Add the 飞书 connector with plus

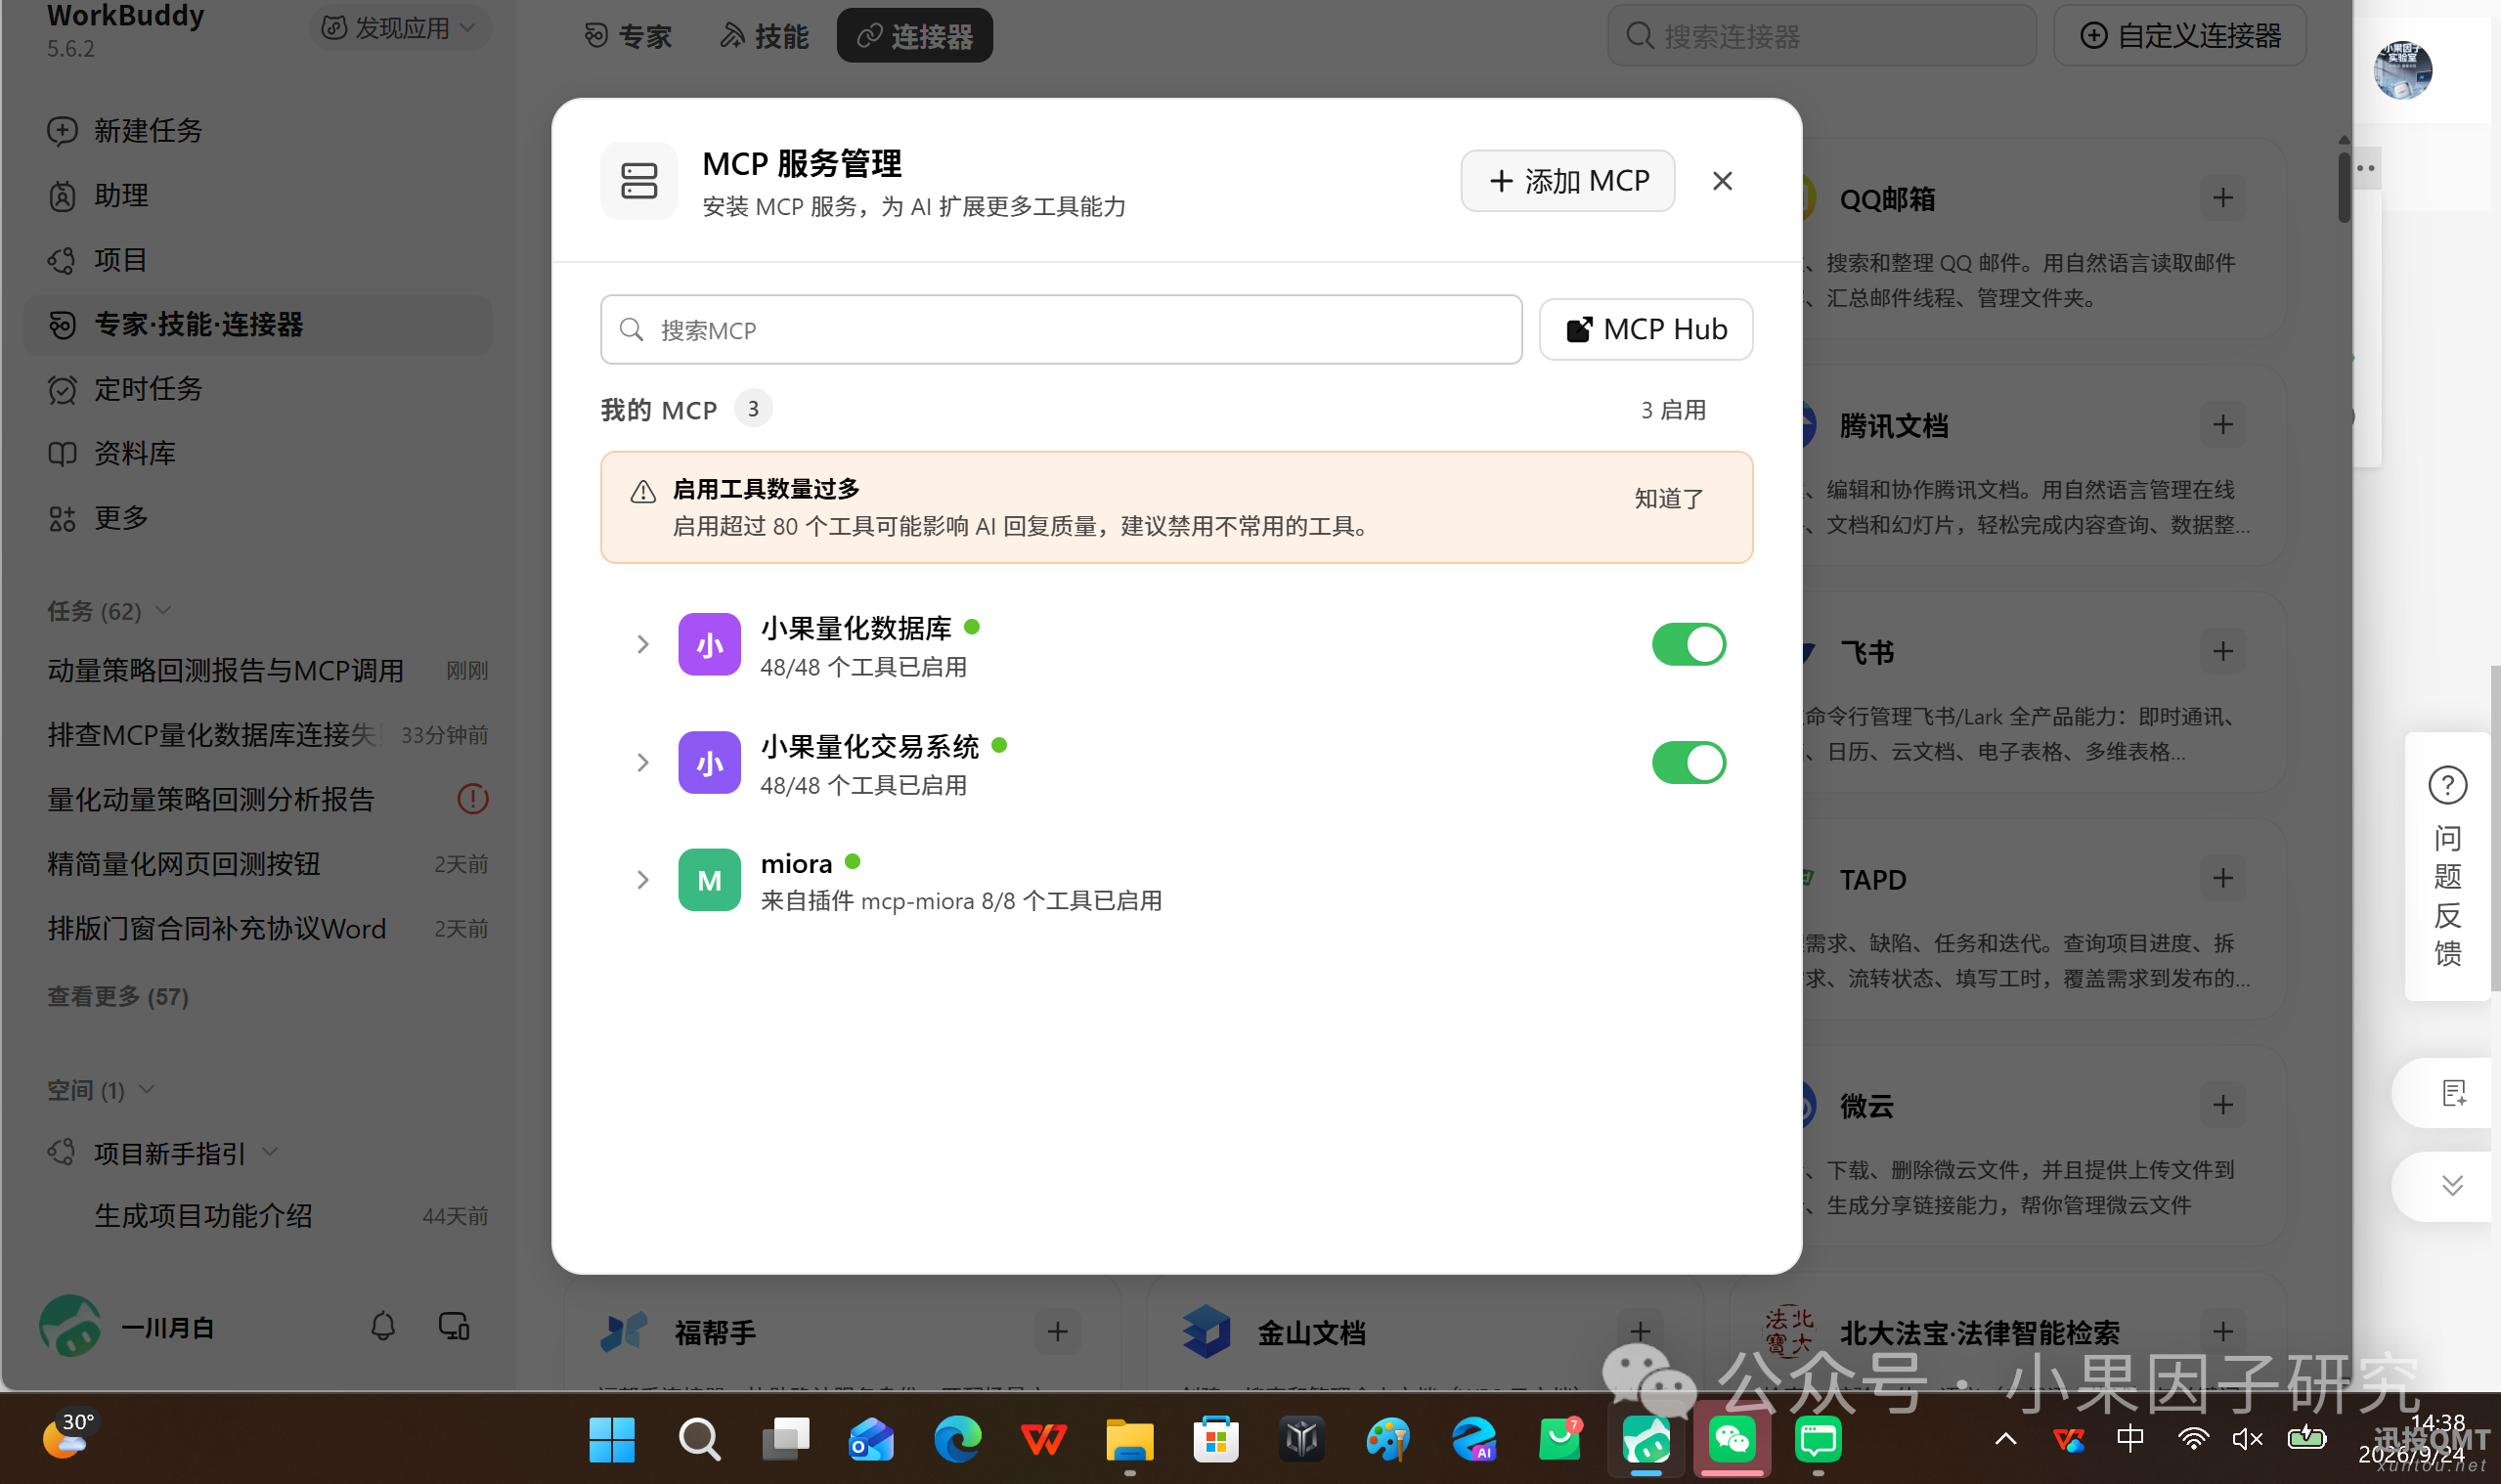2222,652
